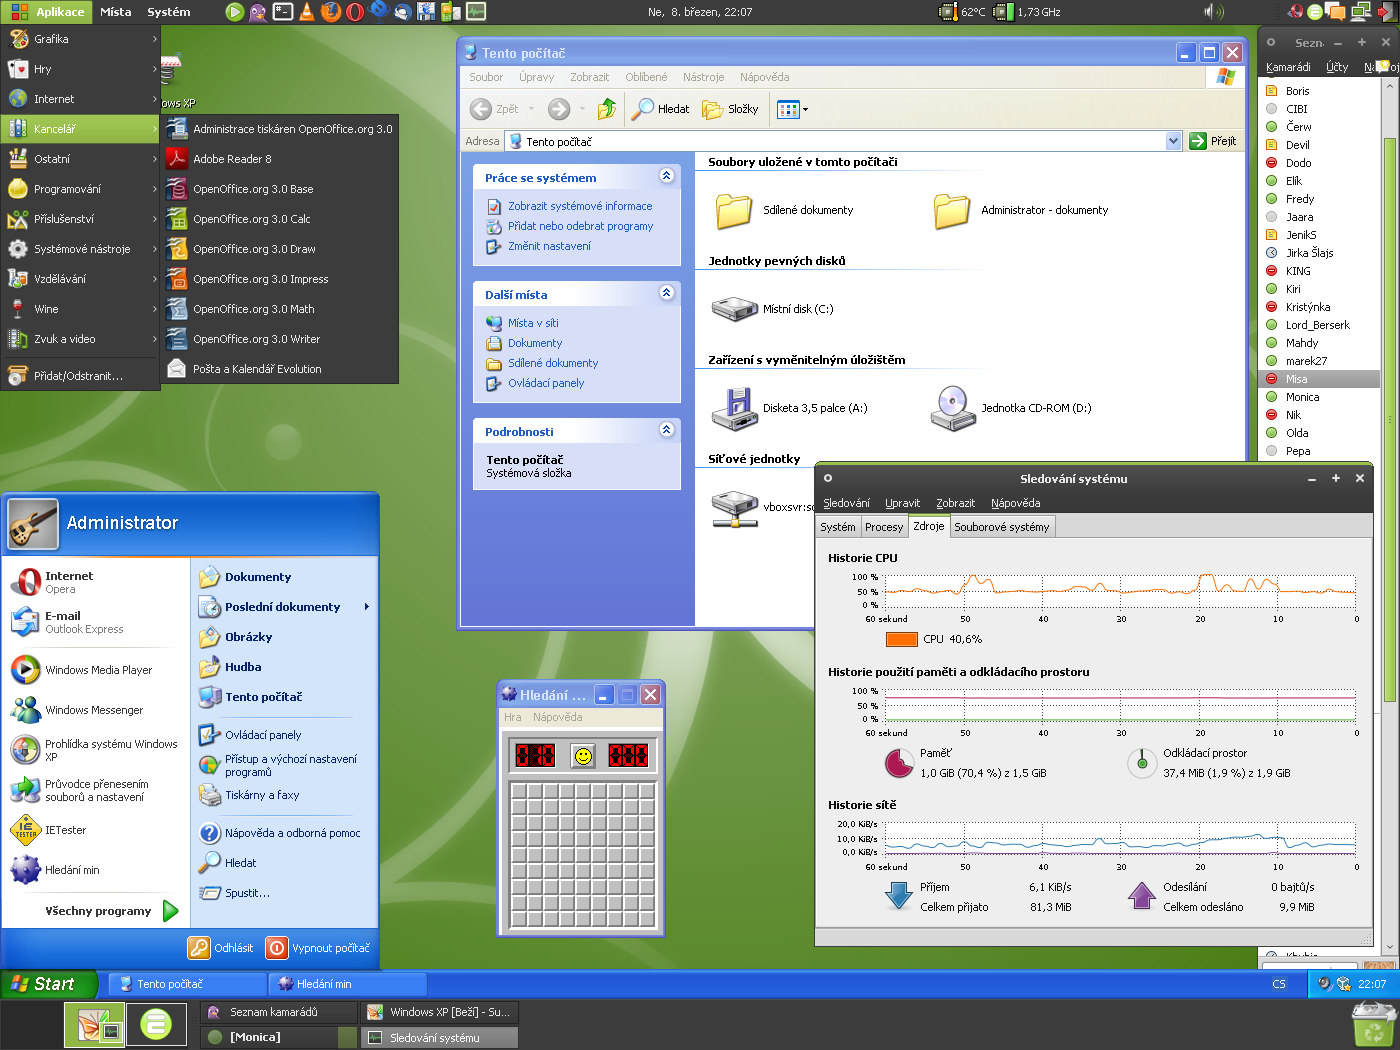Image resolution: width=1400 pixels, height=1050 pixels.
Task: Open Firefox from the top panel launchers
Action: [331, 12]
